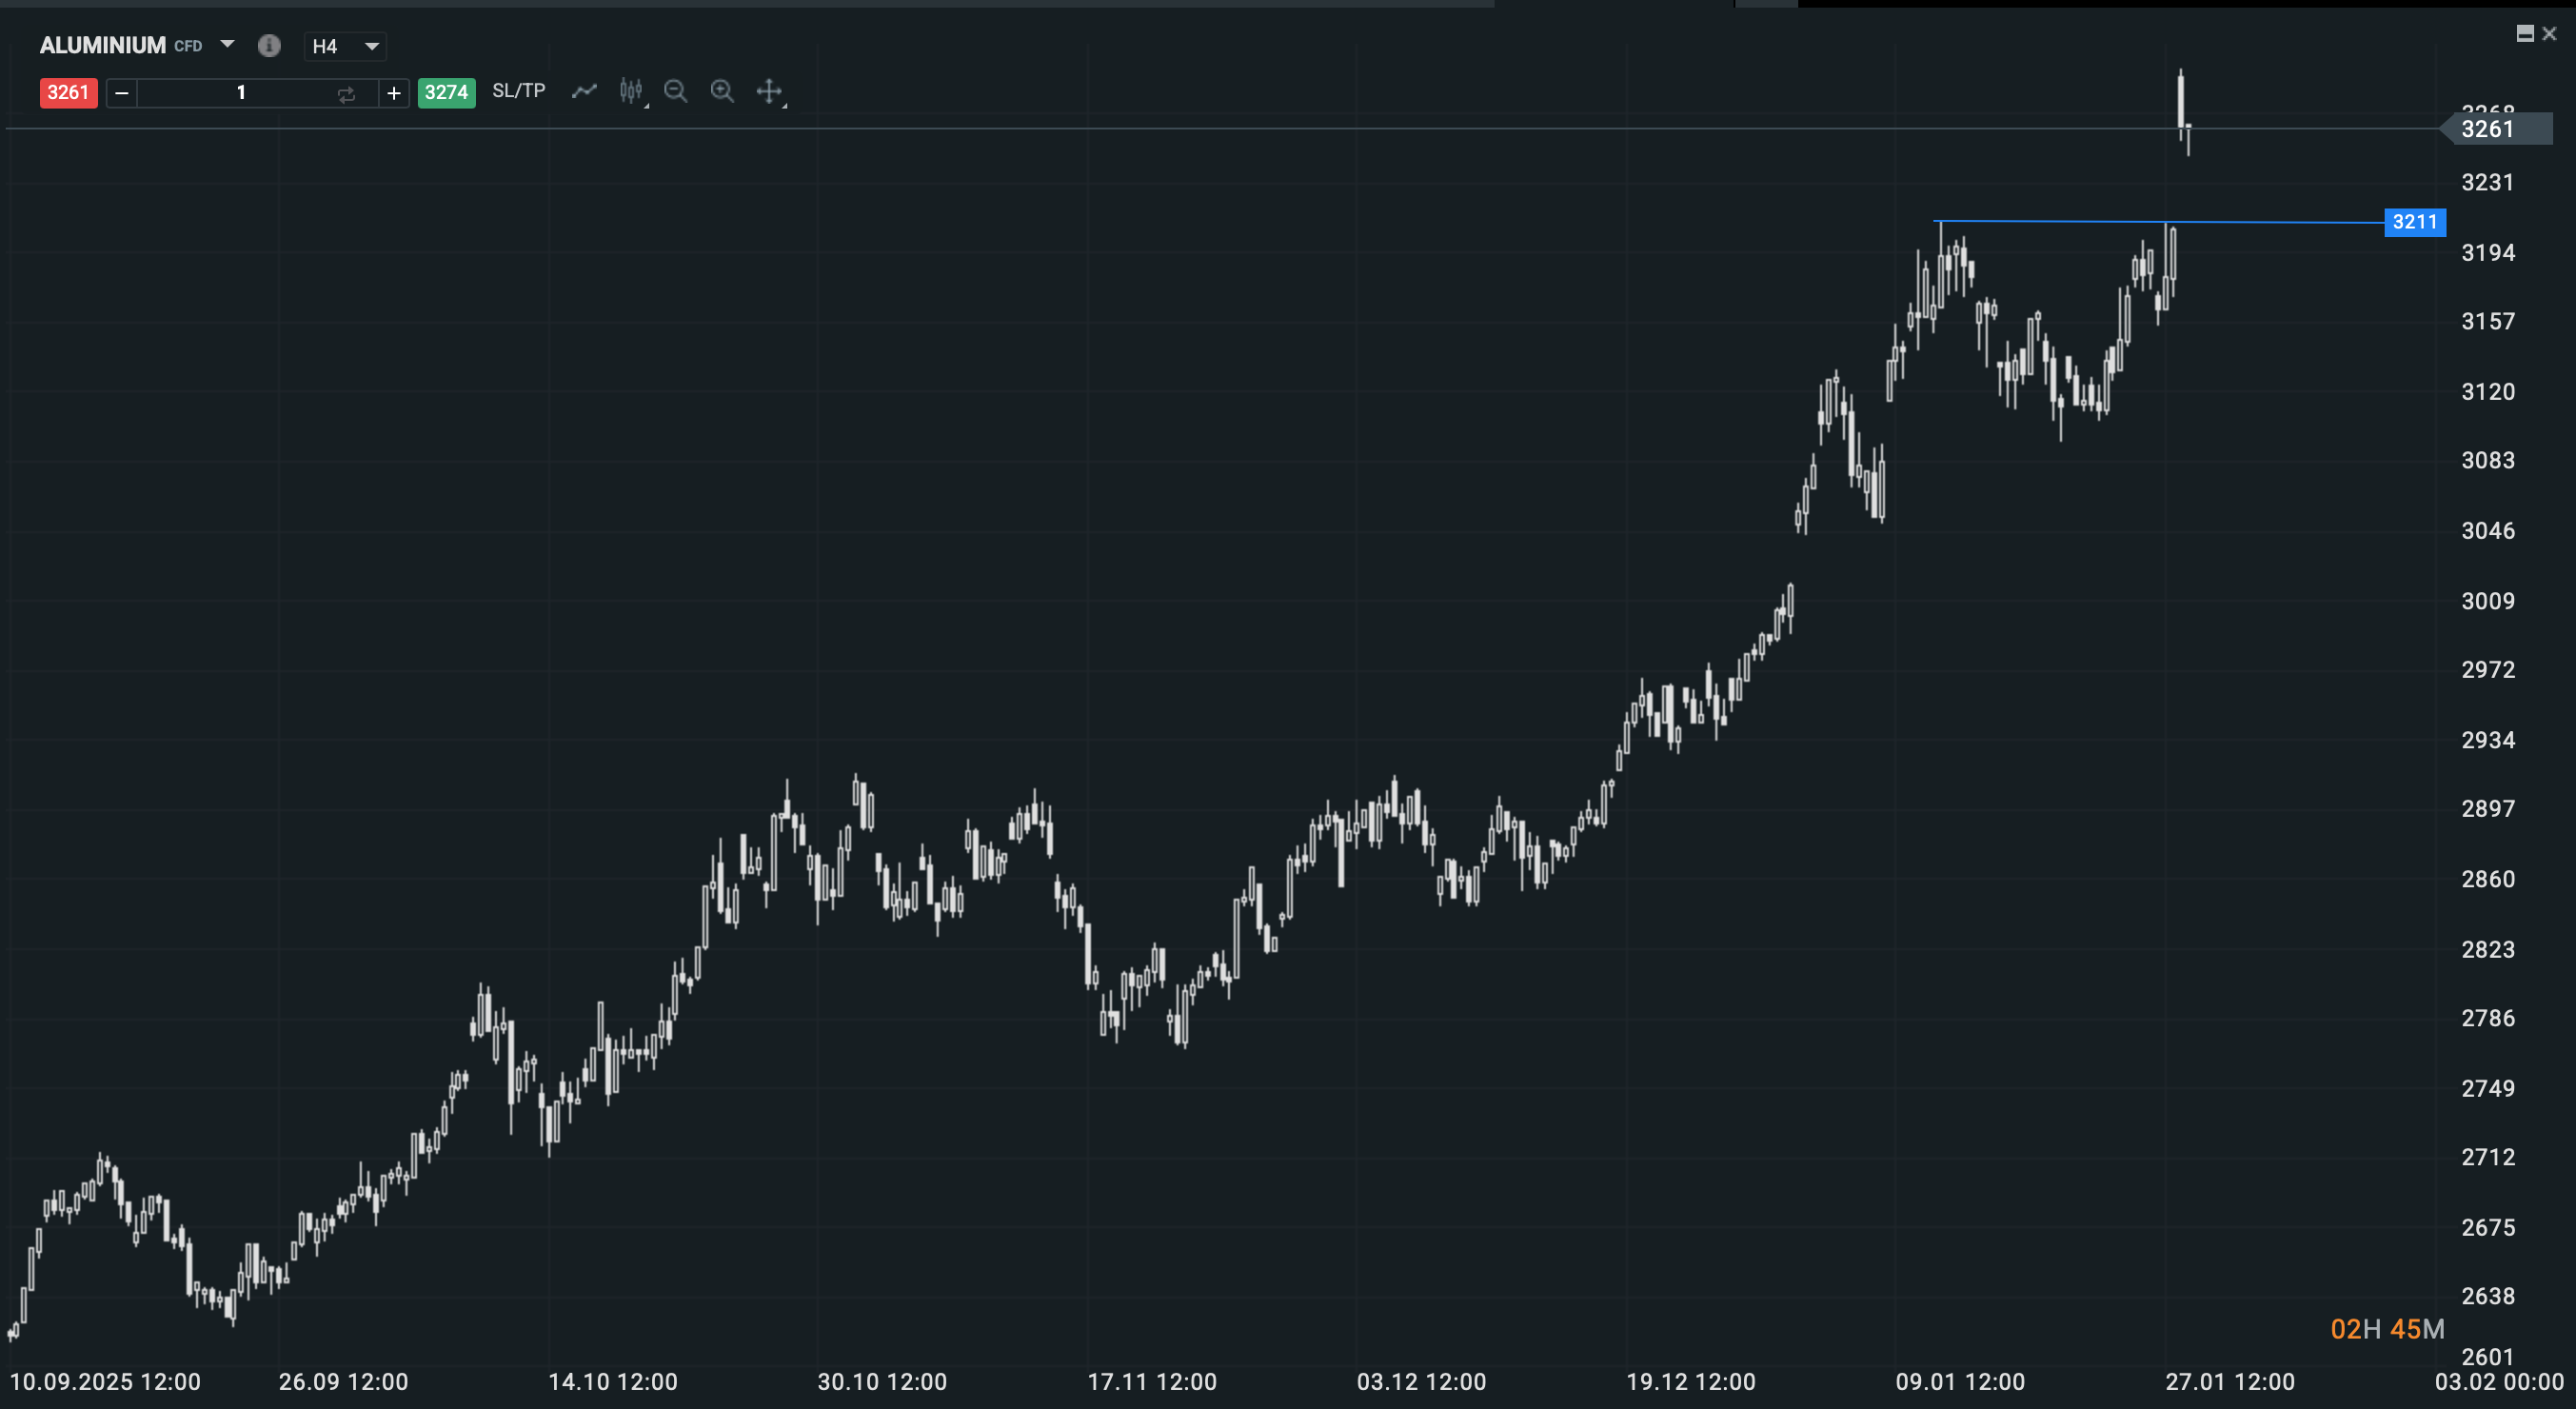
Task: Click the volume input field showing 1
Action: [x=240, y=92]
